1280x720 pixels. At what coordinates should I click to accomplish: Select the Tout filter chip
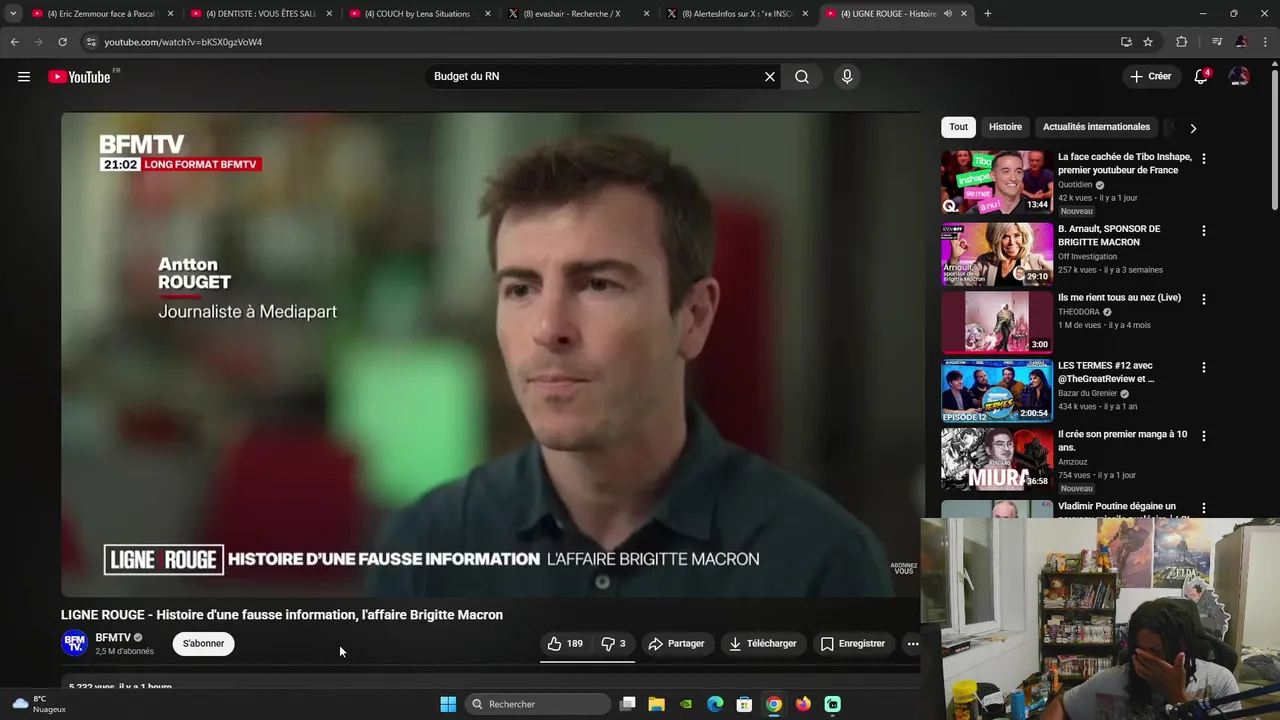click(958, 127)
